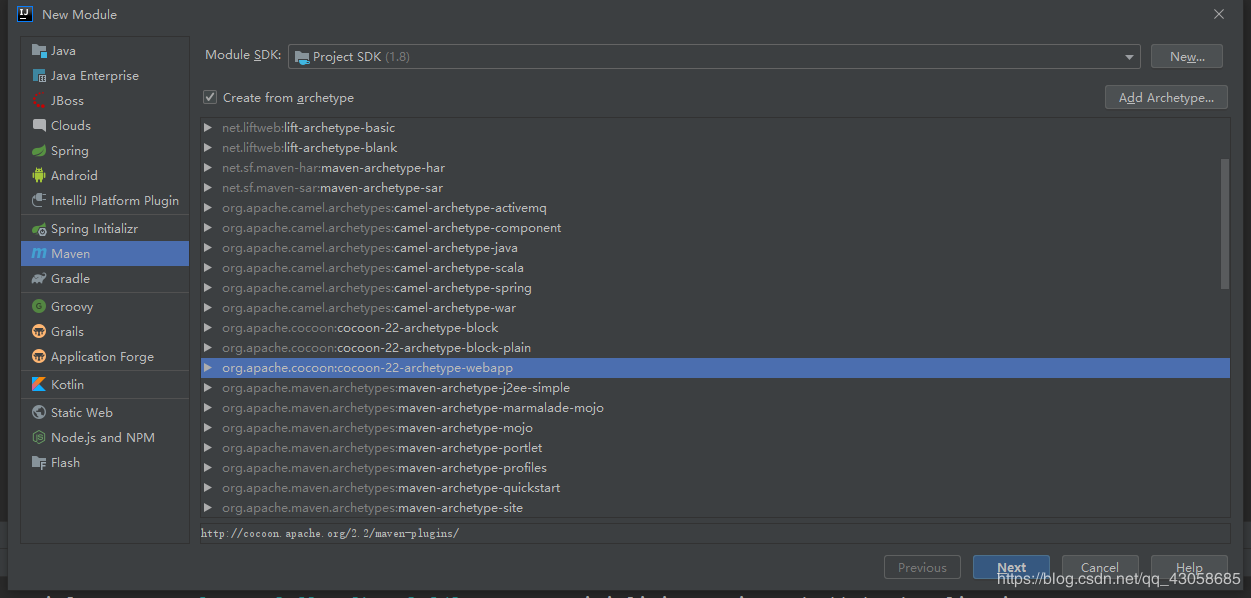The image size is (1251, 598).
Task: Select camel-archetype-scala archetype
Action: (715, 268)
